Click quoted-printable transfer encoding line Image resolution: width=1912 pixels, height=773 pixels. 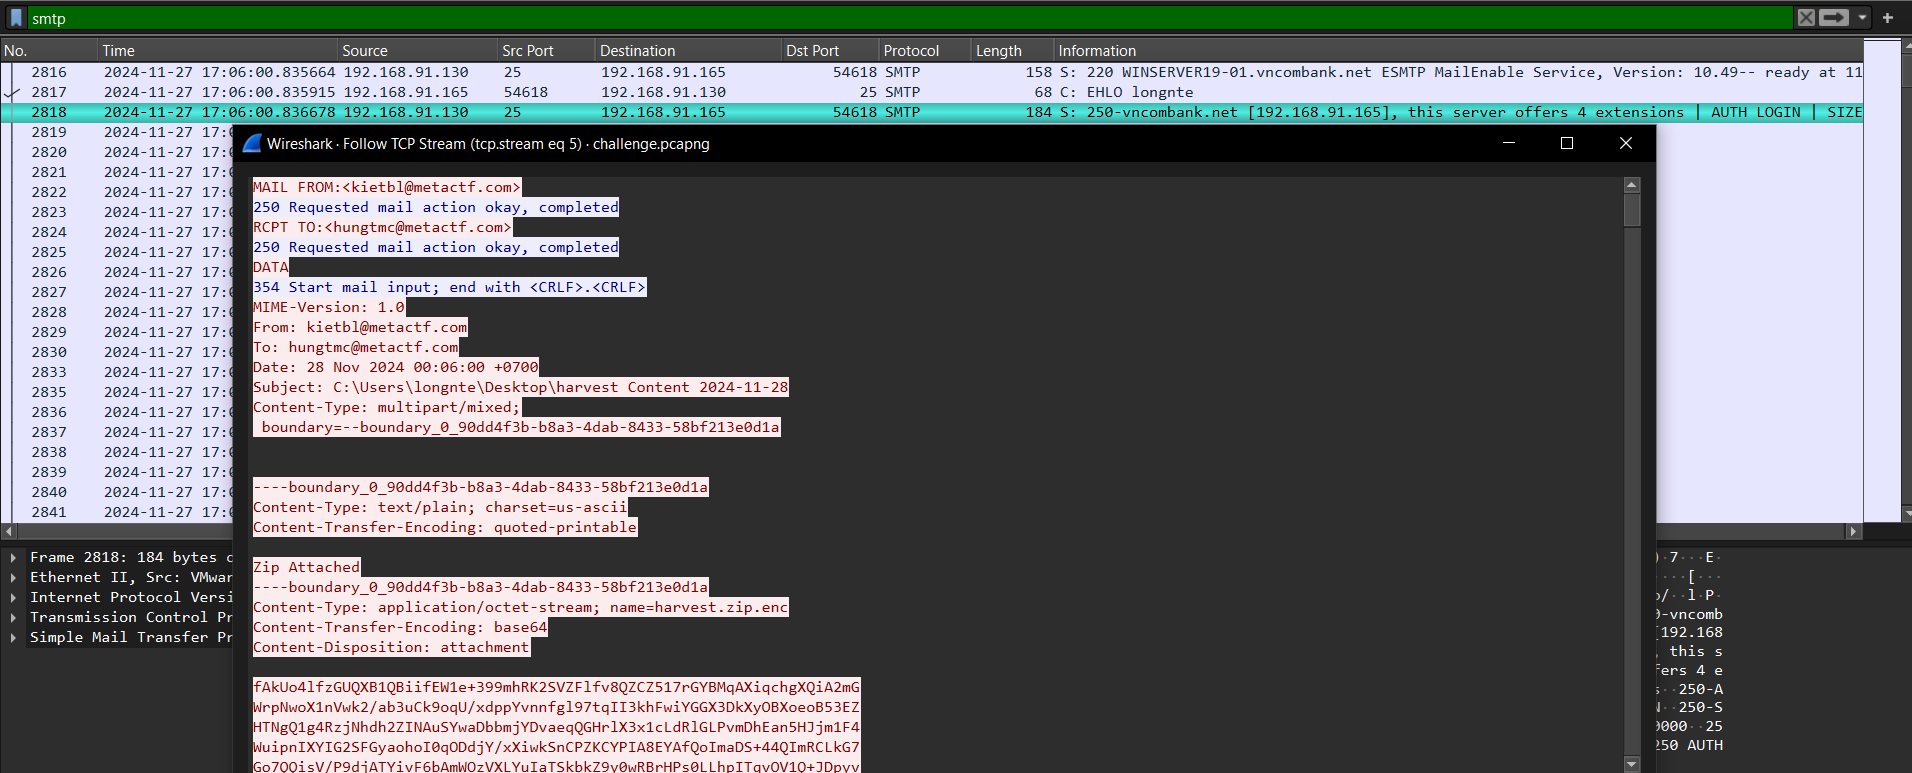click(445, 527)
